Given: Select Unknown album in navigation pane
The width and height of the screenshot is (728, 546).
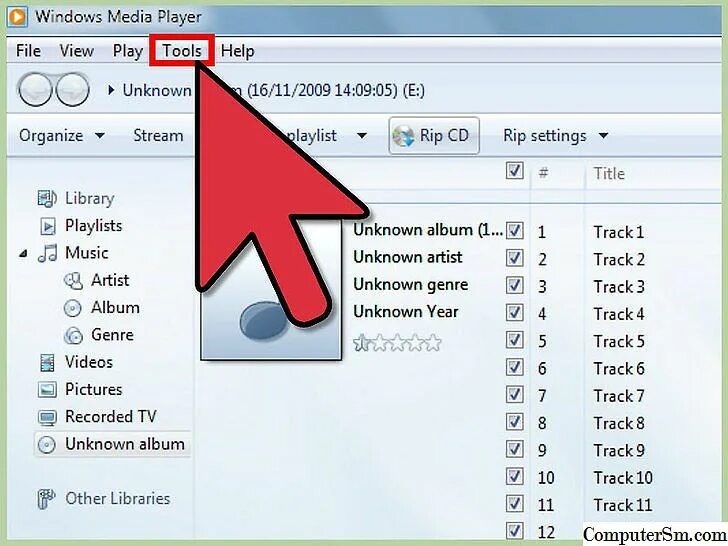Looking at the screenshot, I should [x=112, y=444].
